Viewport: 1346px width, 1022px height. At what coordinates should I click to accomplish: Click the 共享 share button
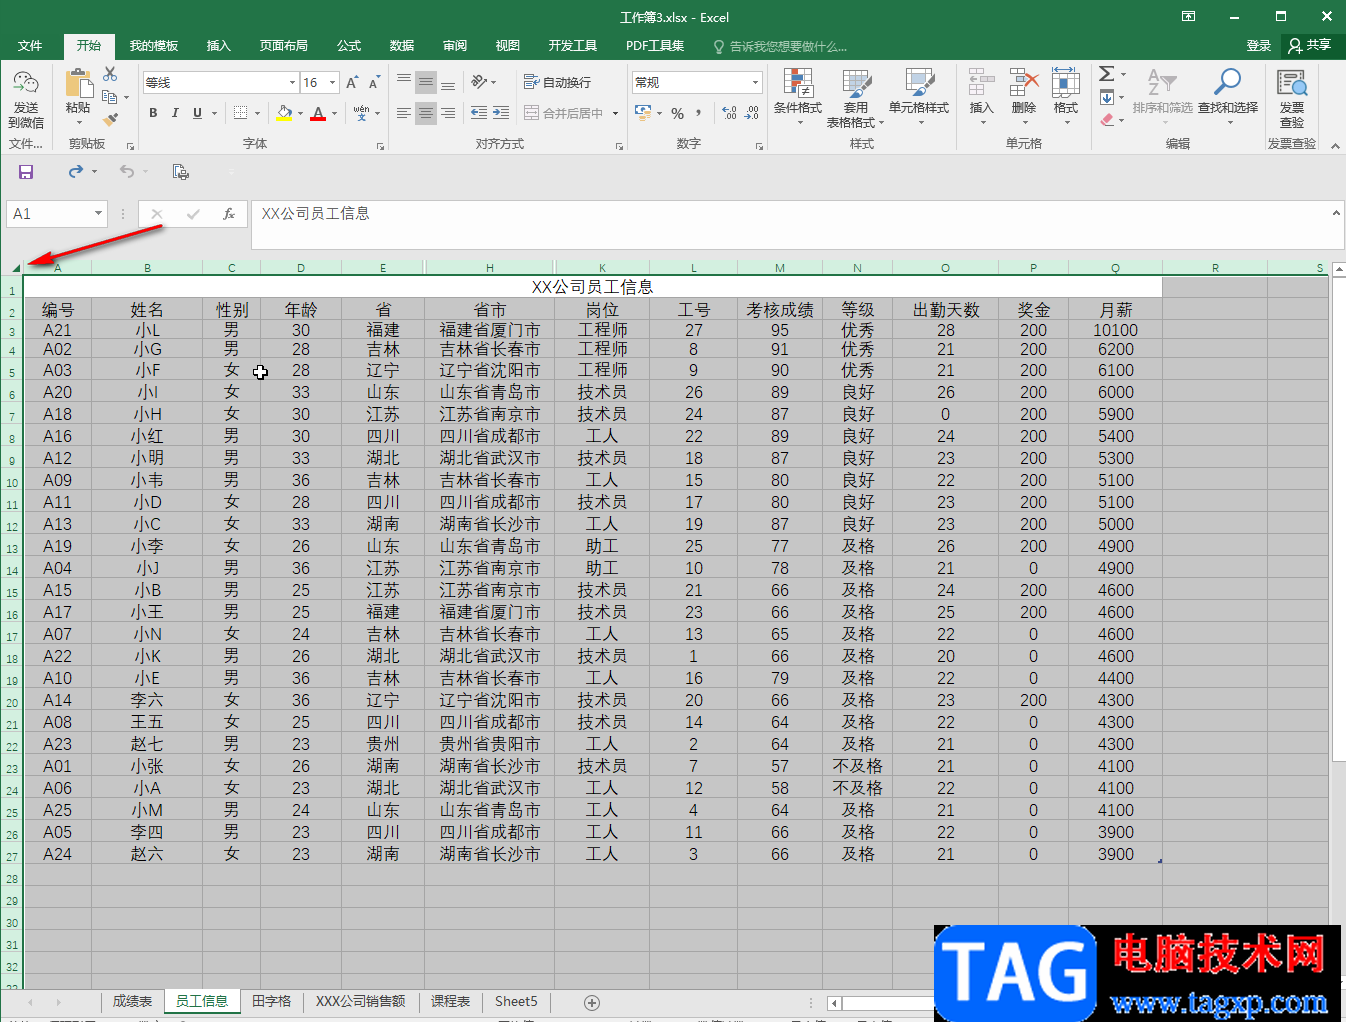(x=1310, y=46)
